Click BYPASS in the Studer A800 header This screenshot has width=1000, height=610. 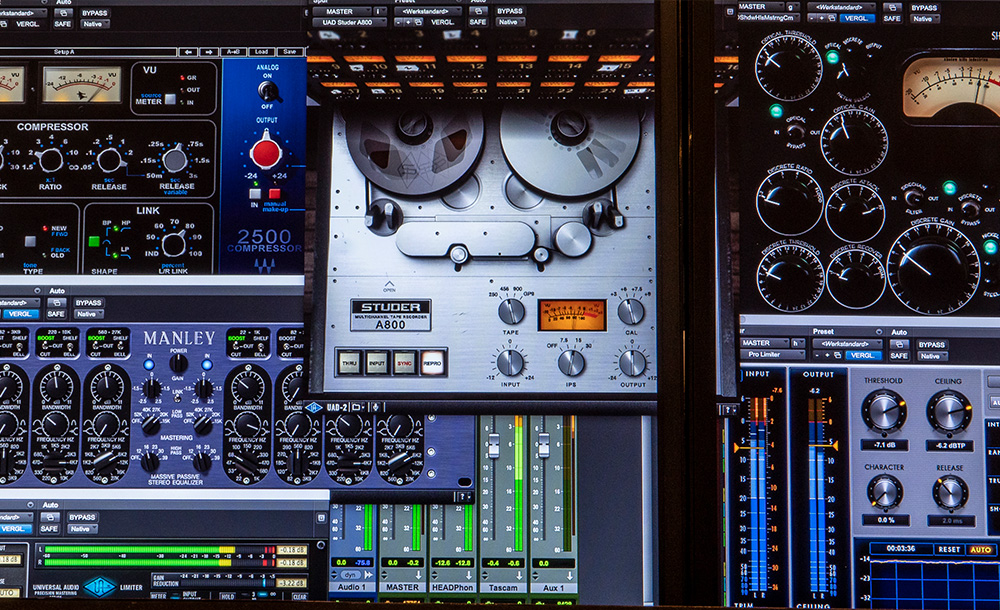(510, 11)
